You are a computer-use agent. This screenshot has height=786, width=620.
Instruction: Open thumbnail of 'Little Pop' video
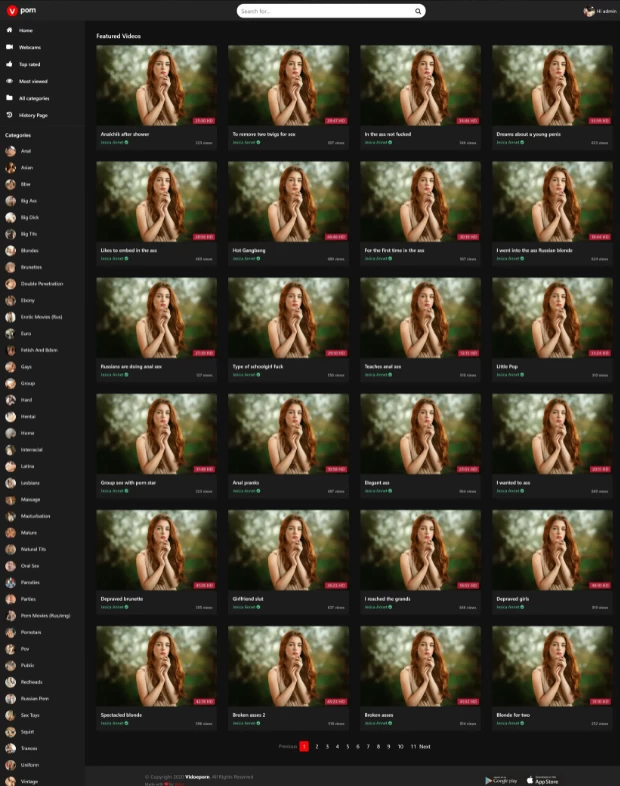(552, 318)
